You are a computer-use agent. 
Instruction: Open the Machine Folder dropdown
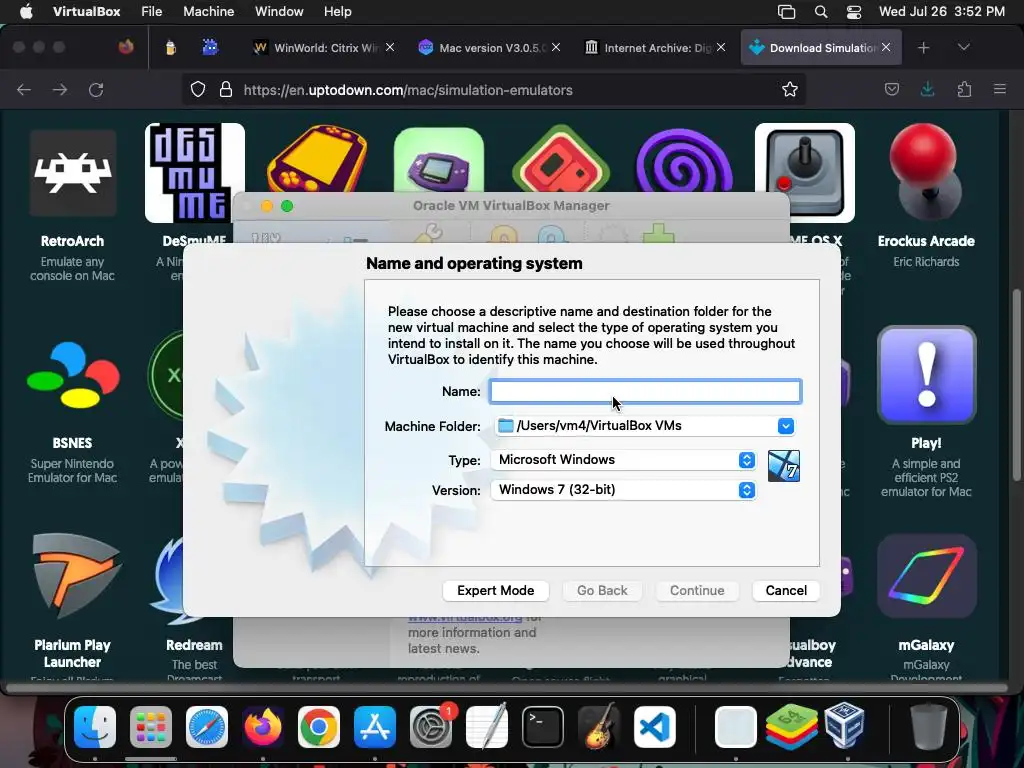coord(786,426)
